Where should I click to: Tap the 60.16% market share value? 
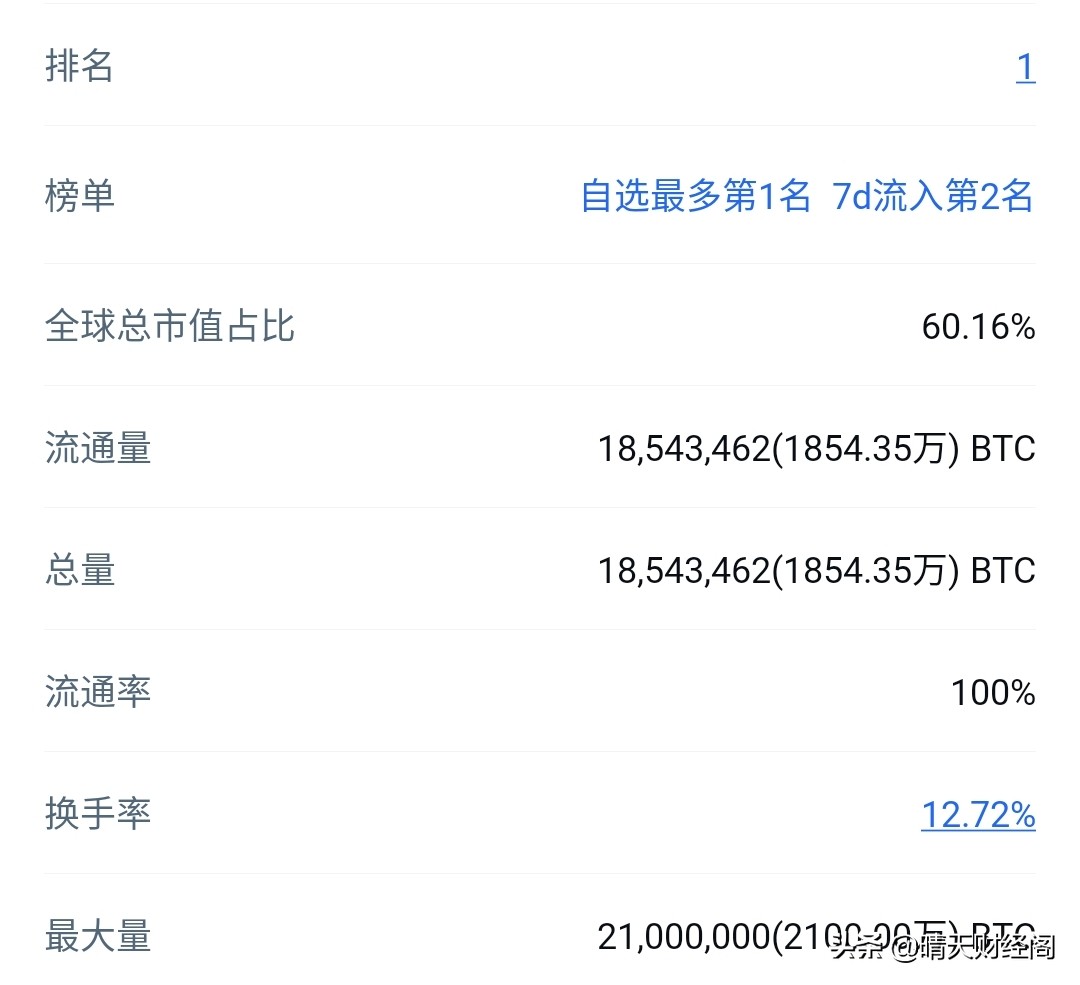977,327
